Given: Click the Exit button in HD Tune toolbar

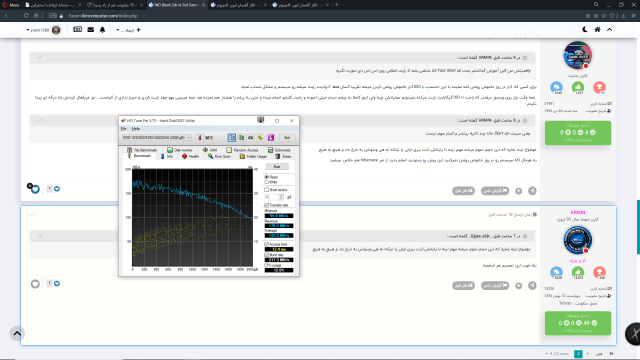Looking at the screenshot, I should (287, 138).
